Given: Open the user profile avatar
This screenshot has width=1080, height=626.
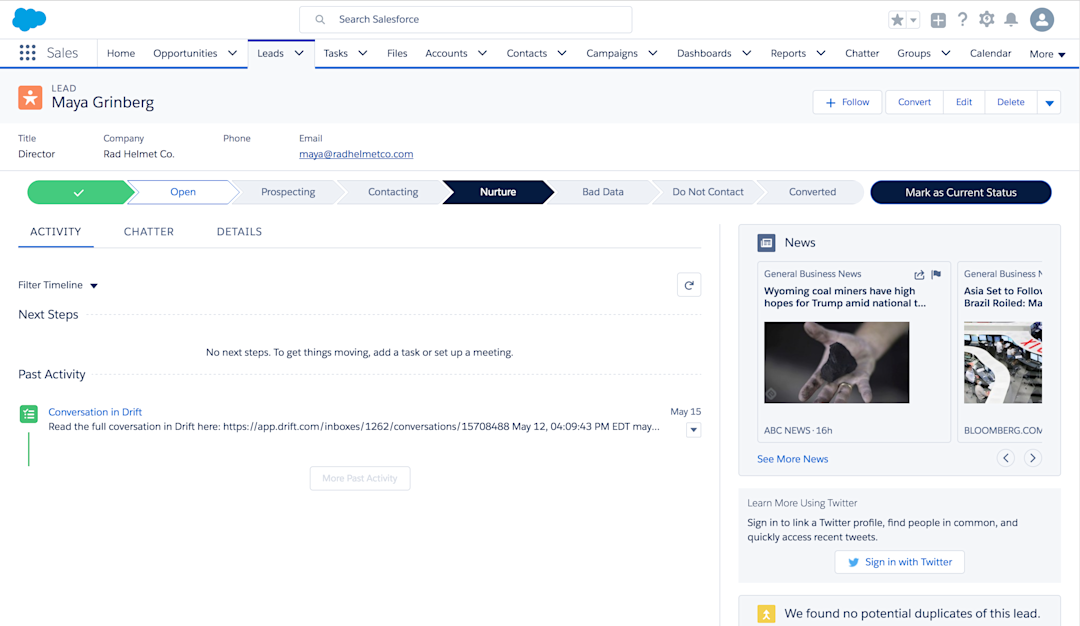Looking at the screenshot, I should pyautogui.click(x=1041, y=19).
